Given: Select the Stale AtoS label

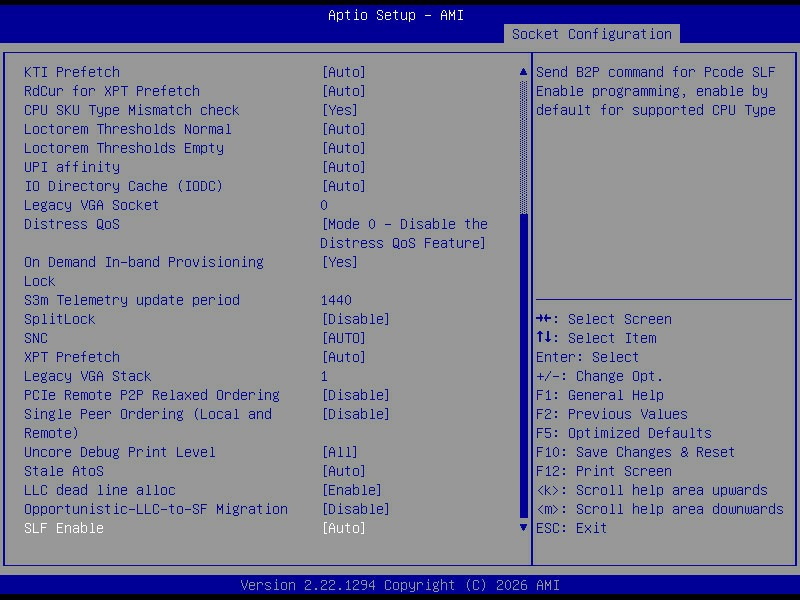Looking at the screenshot, I should tap(64, 471).
